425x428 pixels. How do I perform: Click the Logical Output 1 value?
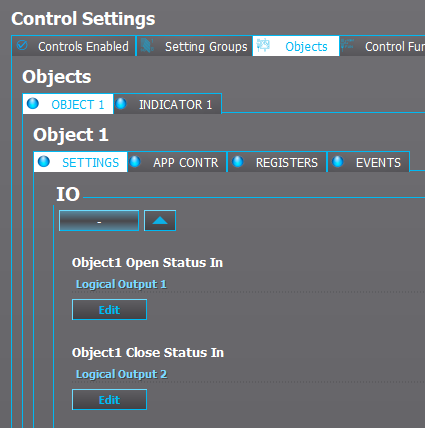[121, 284]
